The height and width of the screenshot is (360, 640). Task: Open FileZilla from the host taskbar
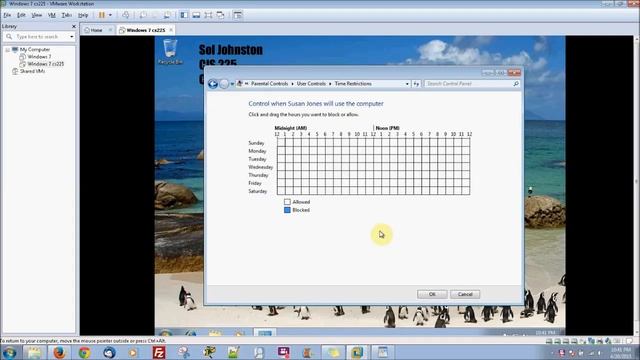point(159,352)
